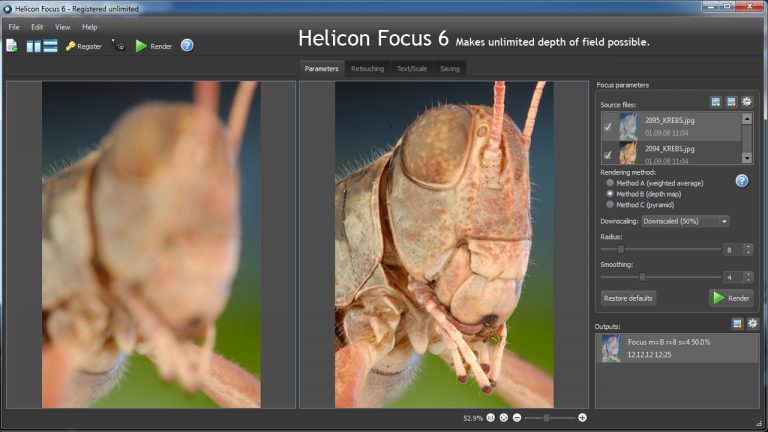Viewport: 768px width, 432px height.
Task: Open the outputs panel gear settings
Action: pyautogui.click(x=752, y=324)
